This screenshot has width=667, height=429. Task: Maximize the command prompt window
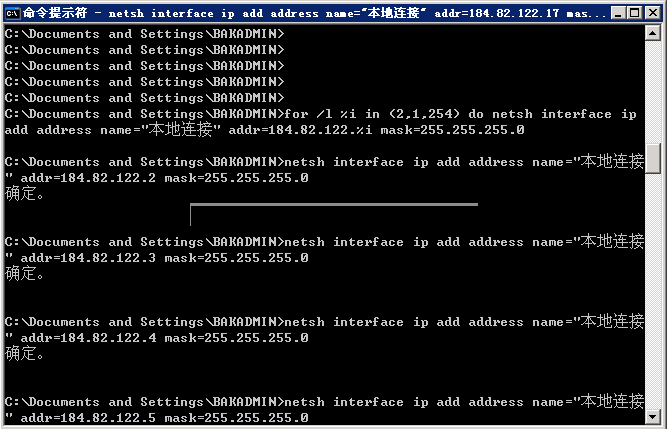[635, 13]
